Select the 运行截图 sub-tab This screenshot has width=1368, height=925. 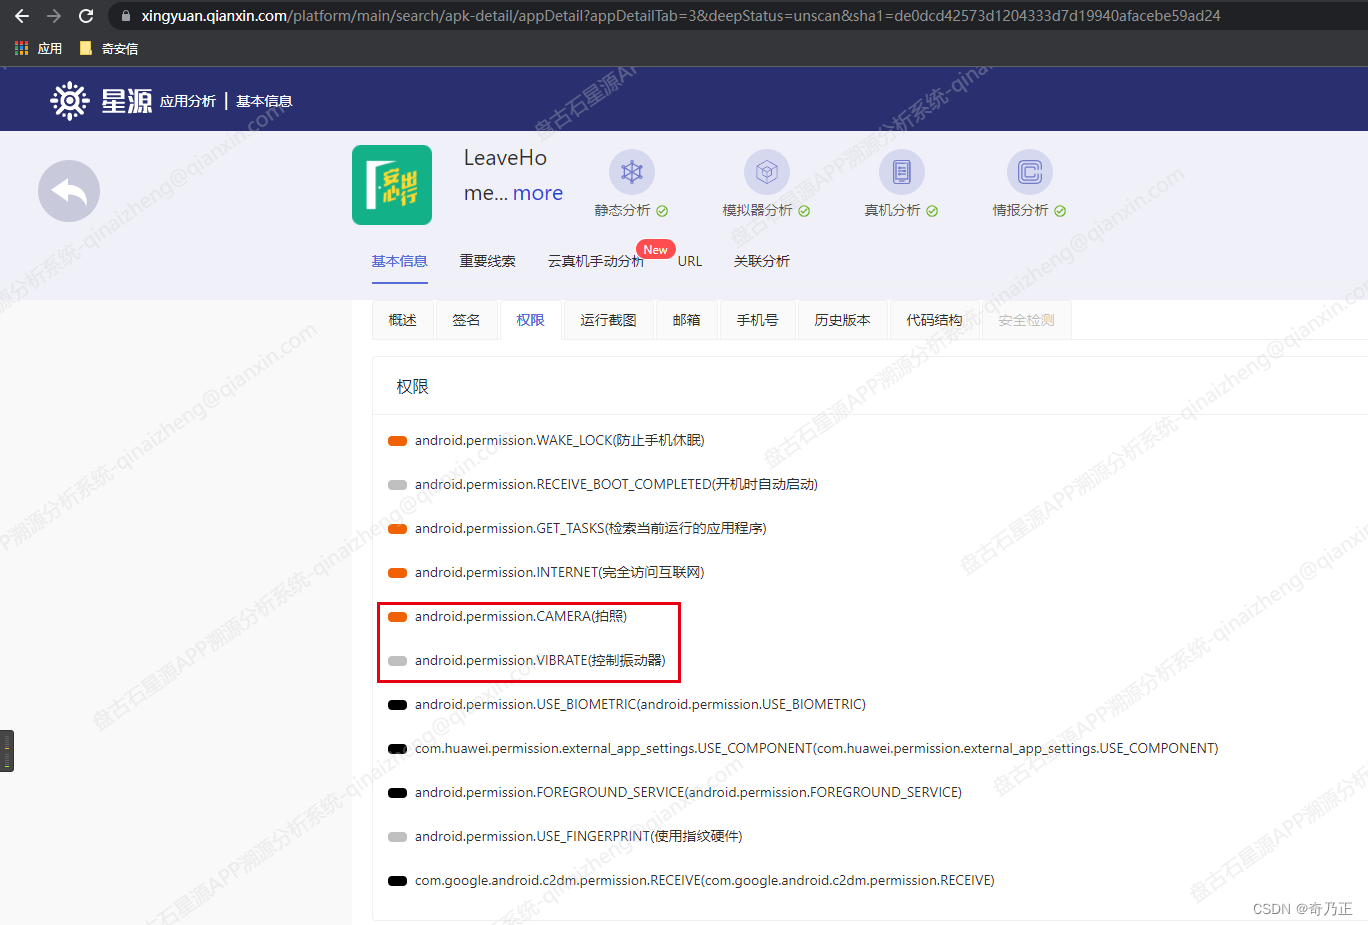608,320
